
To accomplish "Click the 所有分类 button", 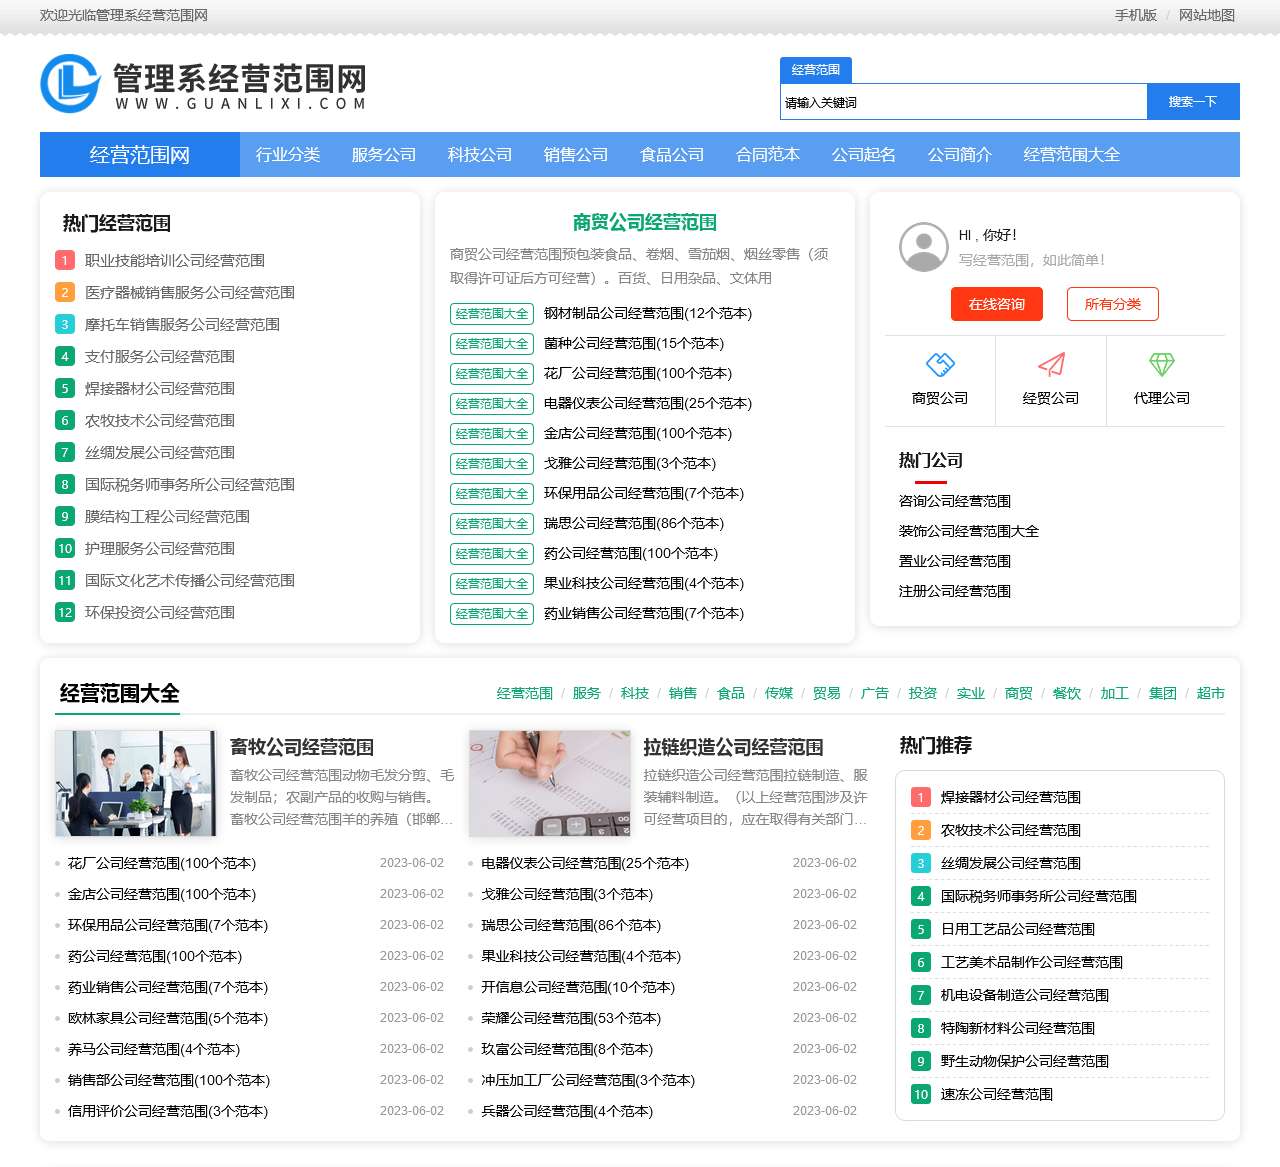I will (1112, 304).
